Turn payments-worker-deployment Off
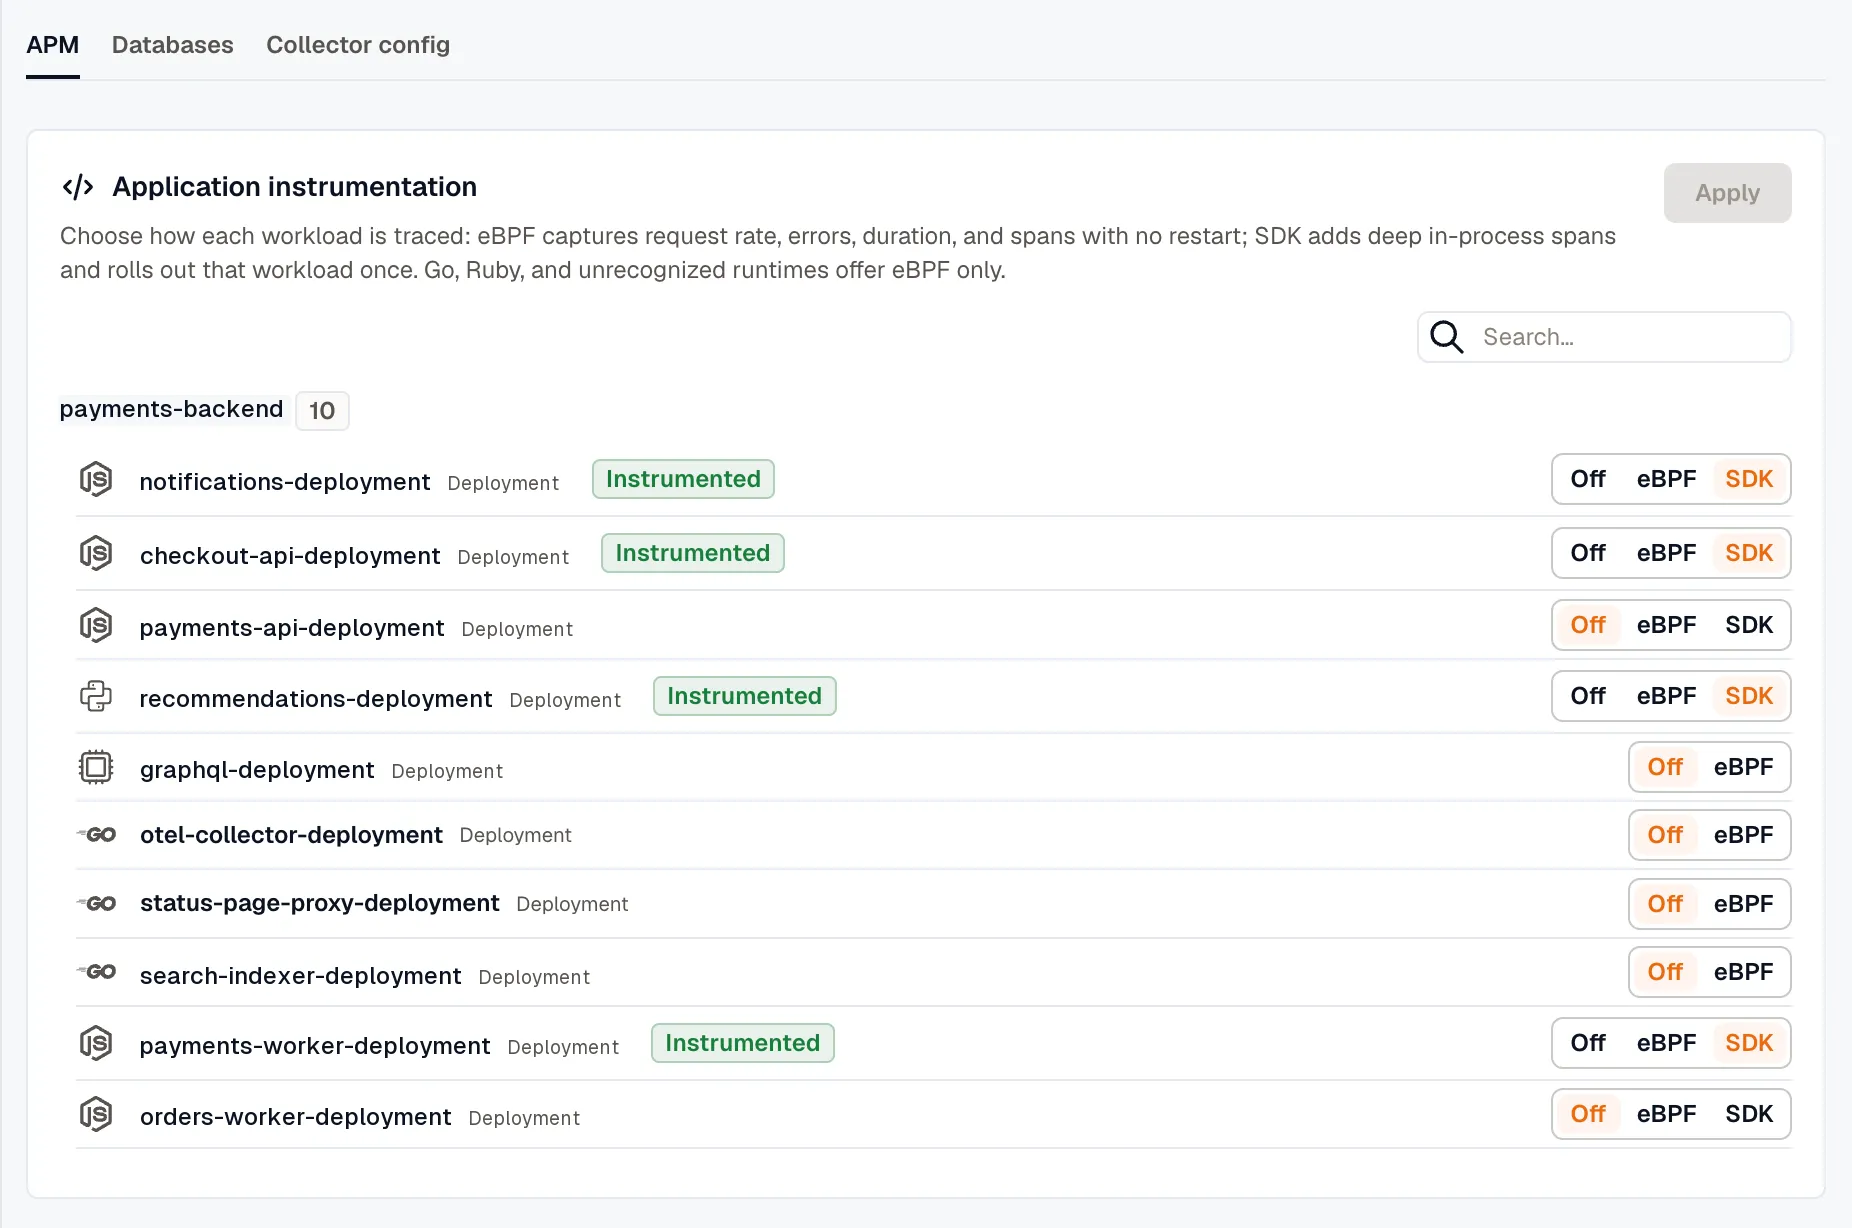The height and width of the screenshot is (1228, 1852). pos(1588,1043)
